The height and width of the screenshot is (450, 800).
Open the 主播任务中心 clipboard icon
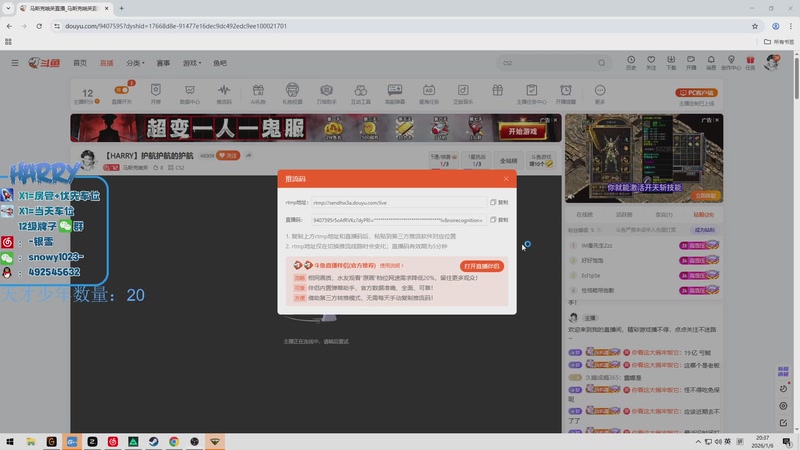532,93
